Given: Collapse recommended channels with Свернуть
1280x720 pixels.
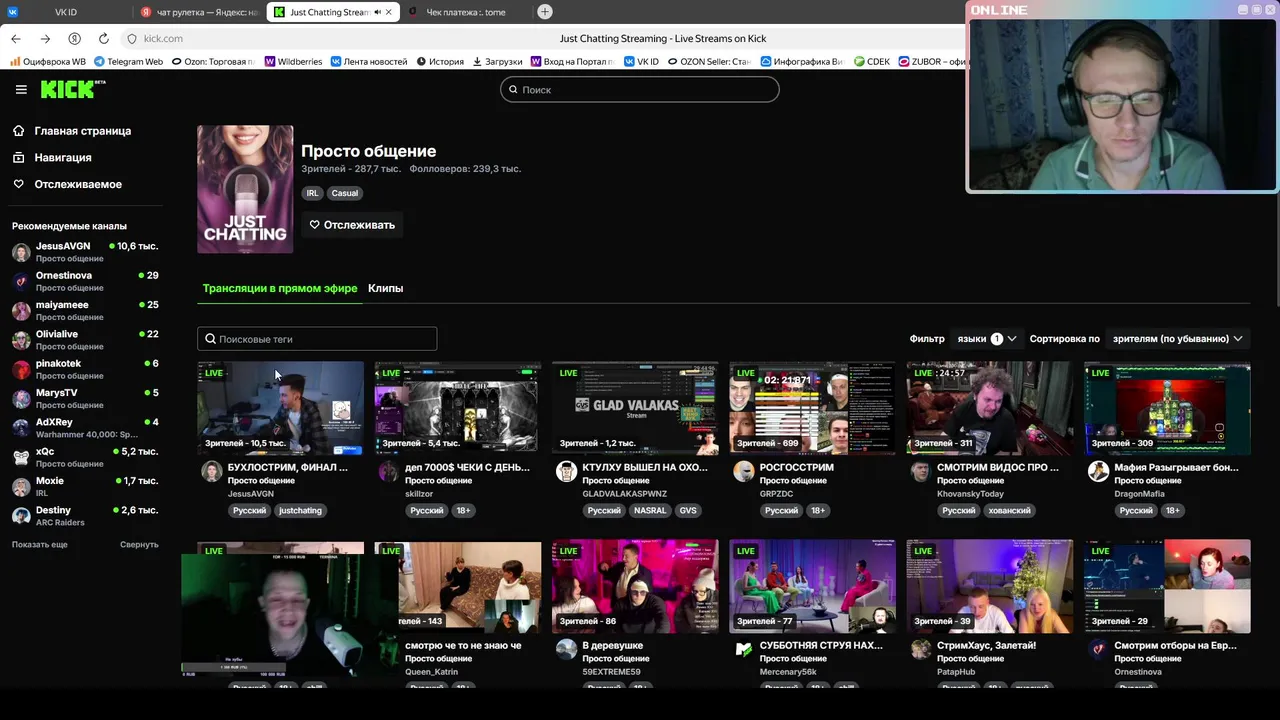Looking at the screenshot, I should point(139,545).
